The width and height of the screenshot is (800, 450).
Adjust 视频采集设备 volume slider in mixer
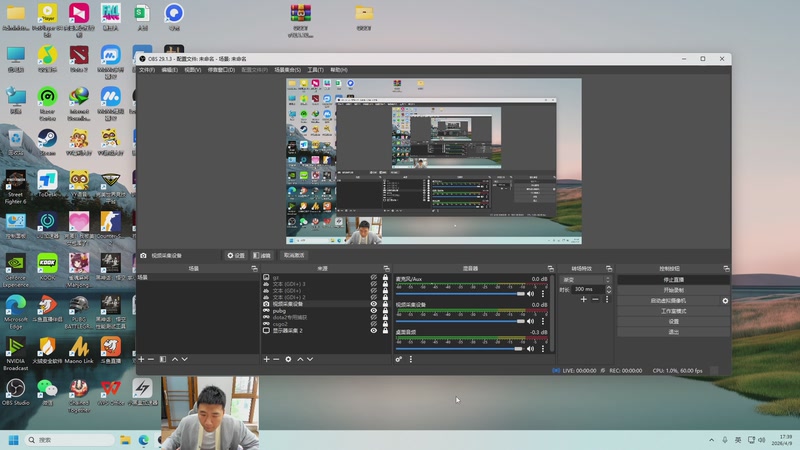[x=460, y=321]
